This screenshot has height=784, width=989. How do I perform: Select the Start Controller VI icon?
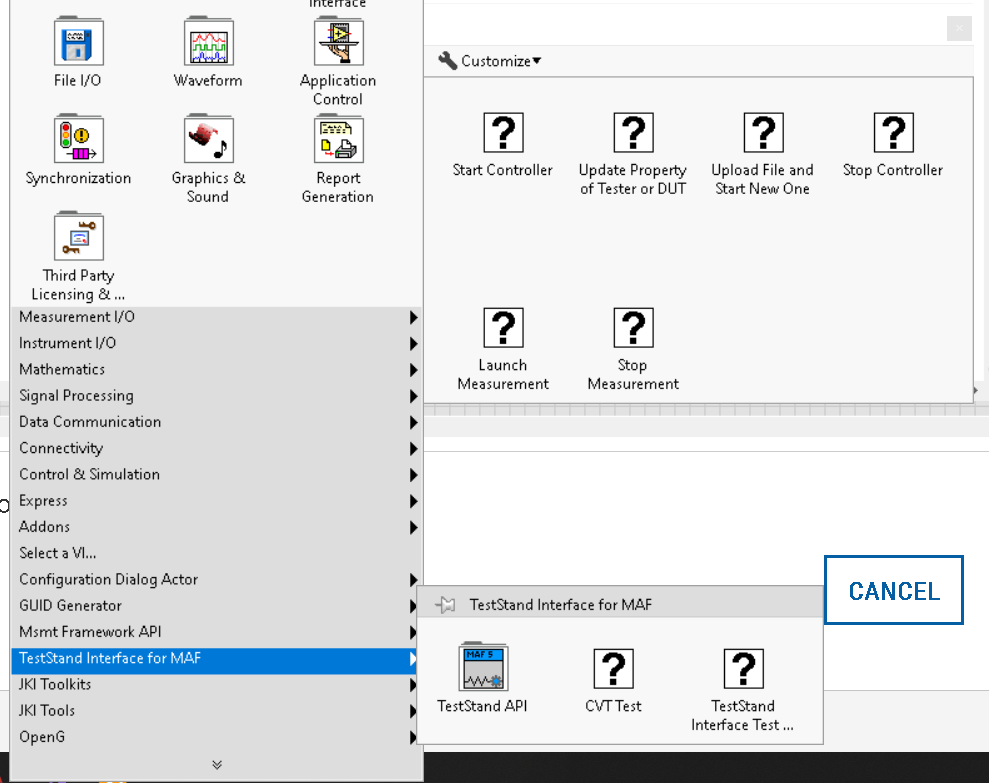pos(503,132)
